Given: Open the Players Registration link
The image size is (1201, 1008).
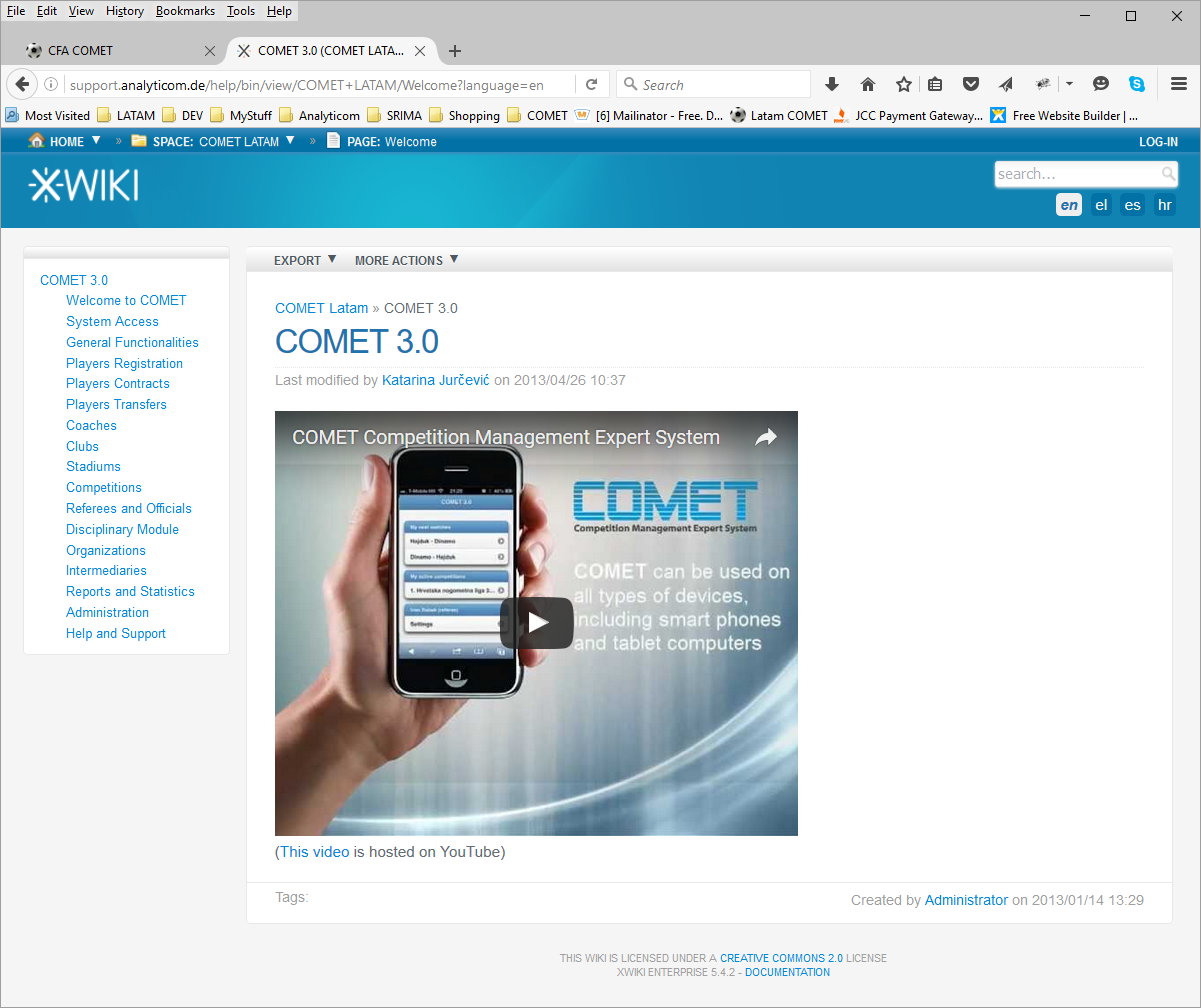Looking at the screenshot, I should (x=124, y=363).
